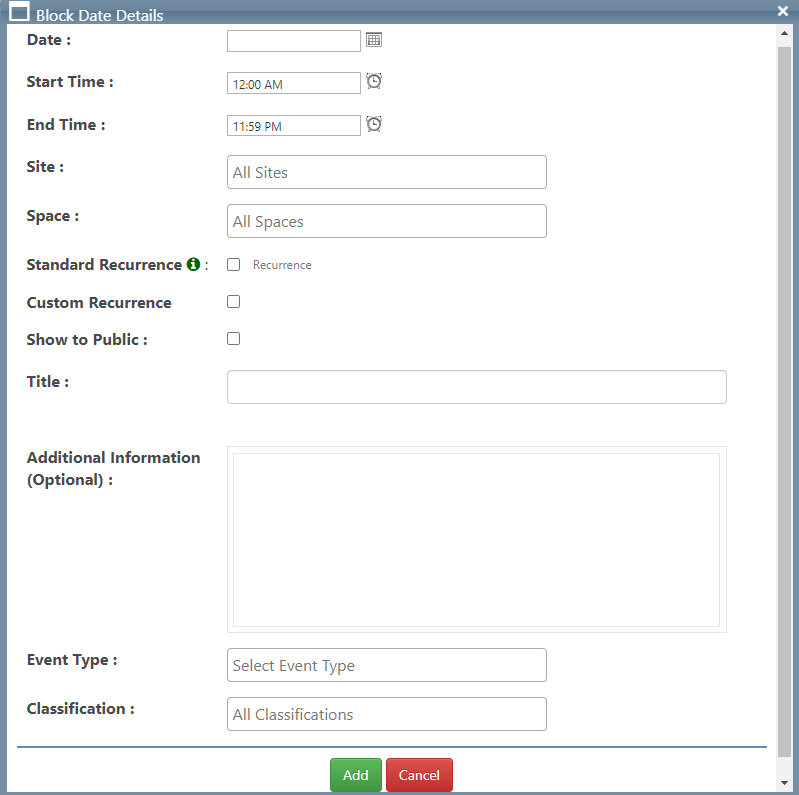Close the Block Date Details dialog

783,11
